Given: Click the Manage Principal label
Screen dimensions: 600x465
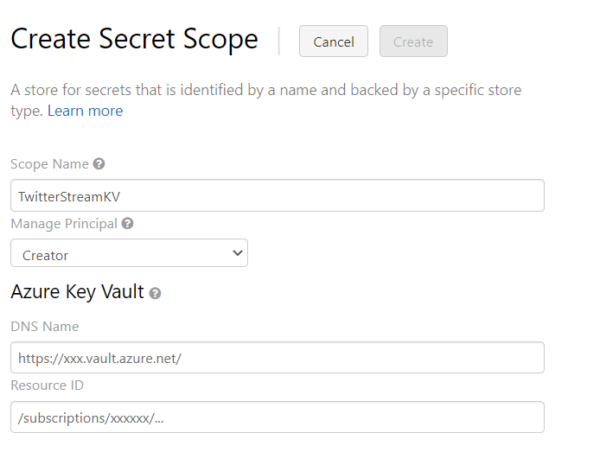Looking at the screenshot, I should tap(63, 223).
